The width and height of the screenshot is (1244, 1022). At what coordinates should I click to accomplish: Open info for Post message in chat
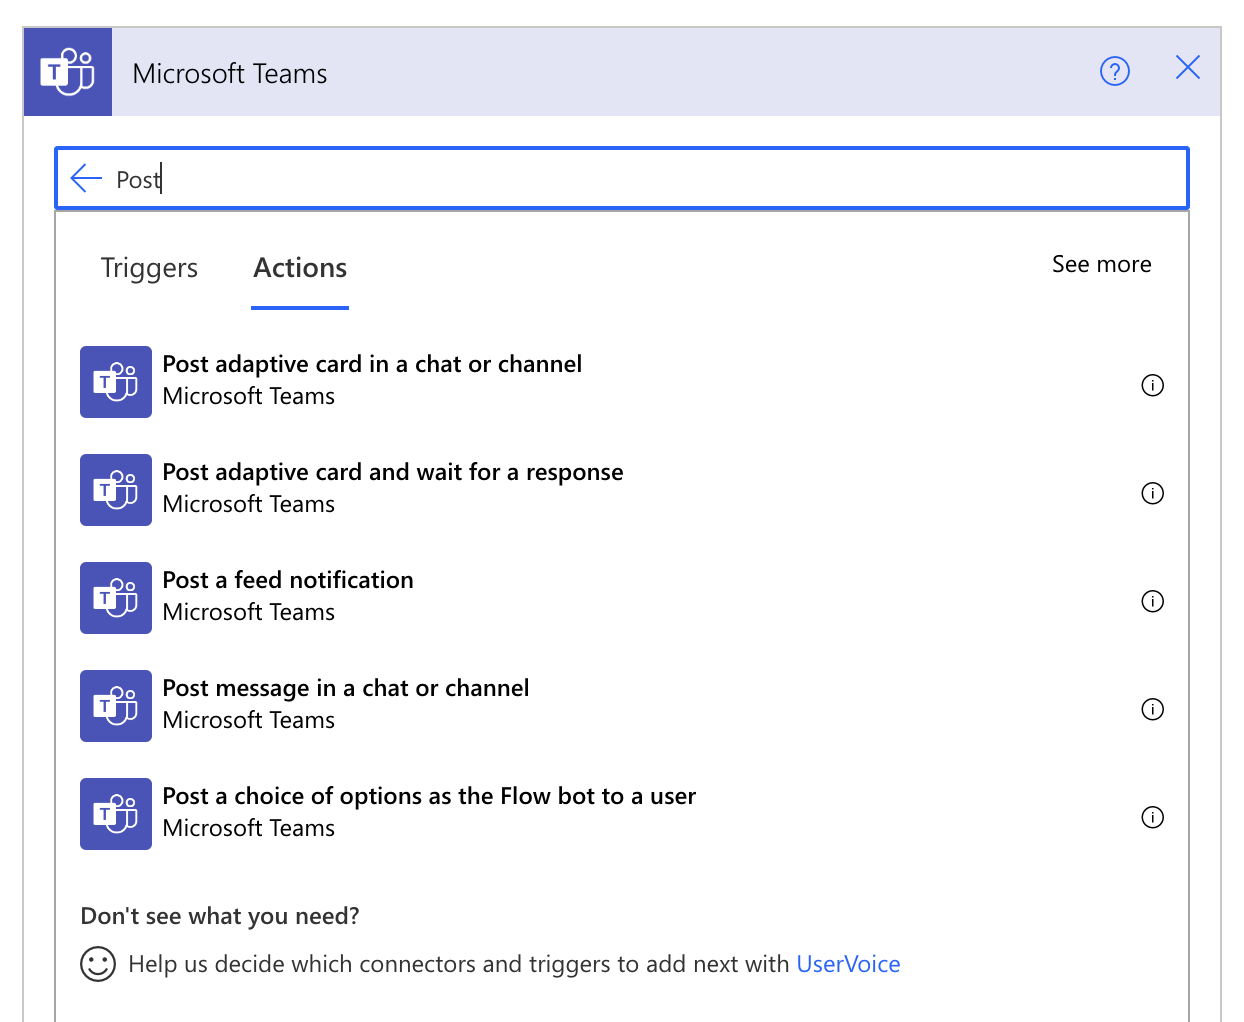point(1152,709)
